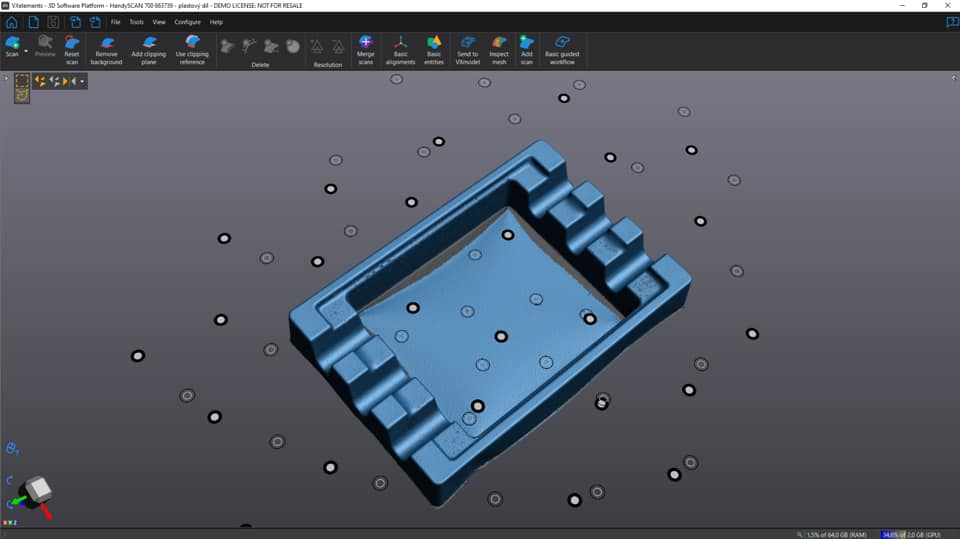960x539 pixels.
Task: Click the 3D orientation view cube
Action: pyautogui.click(x=38, y=490)
